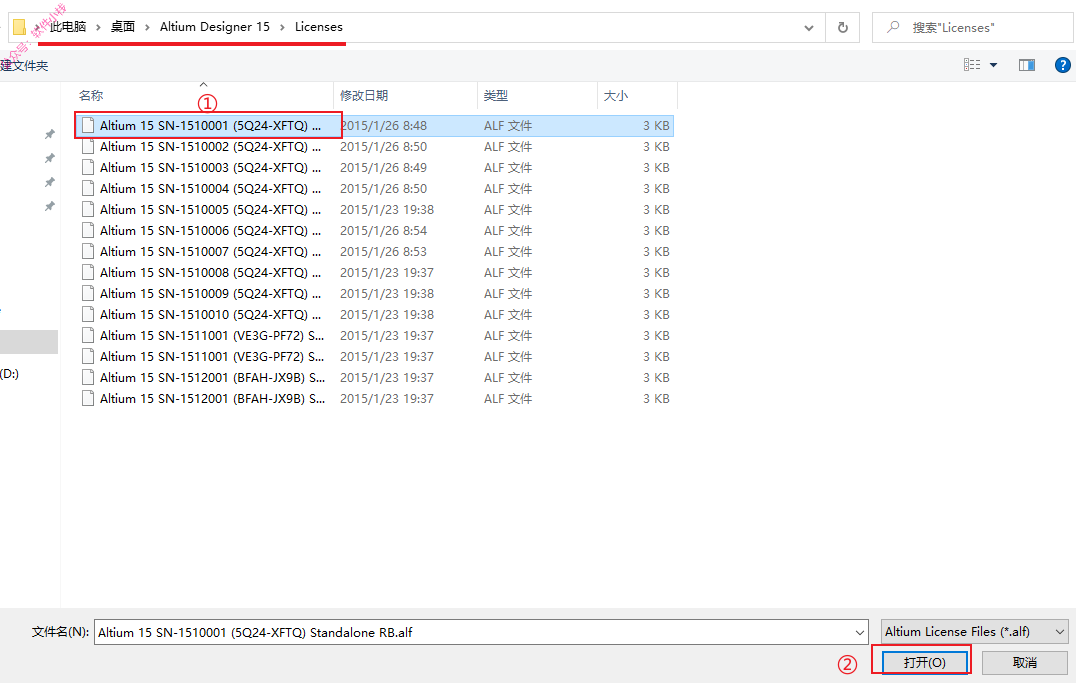Open help with the blue question mark

[x=1062, y=65]
